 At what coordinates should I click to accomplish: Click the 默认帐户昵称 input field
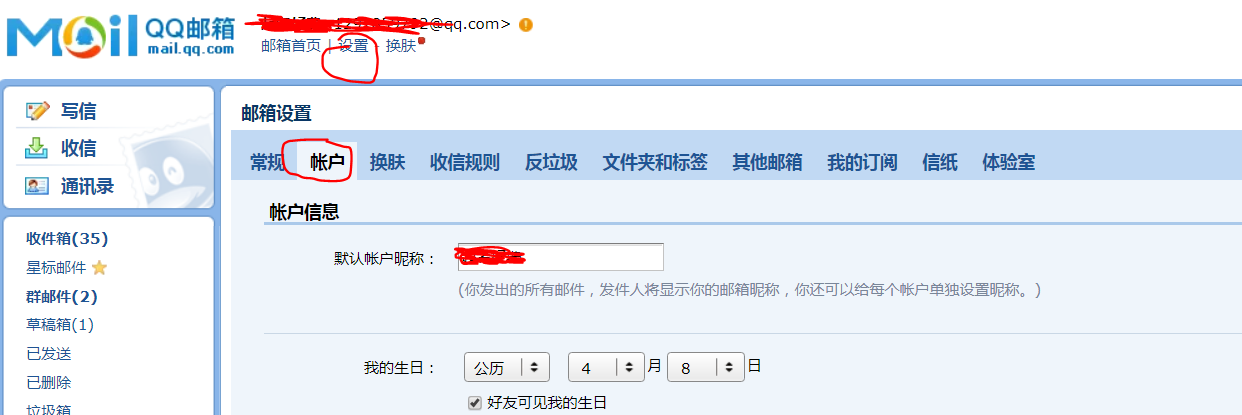click(560, 257)
